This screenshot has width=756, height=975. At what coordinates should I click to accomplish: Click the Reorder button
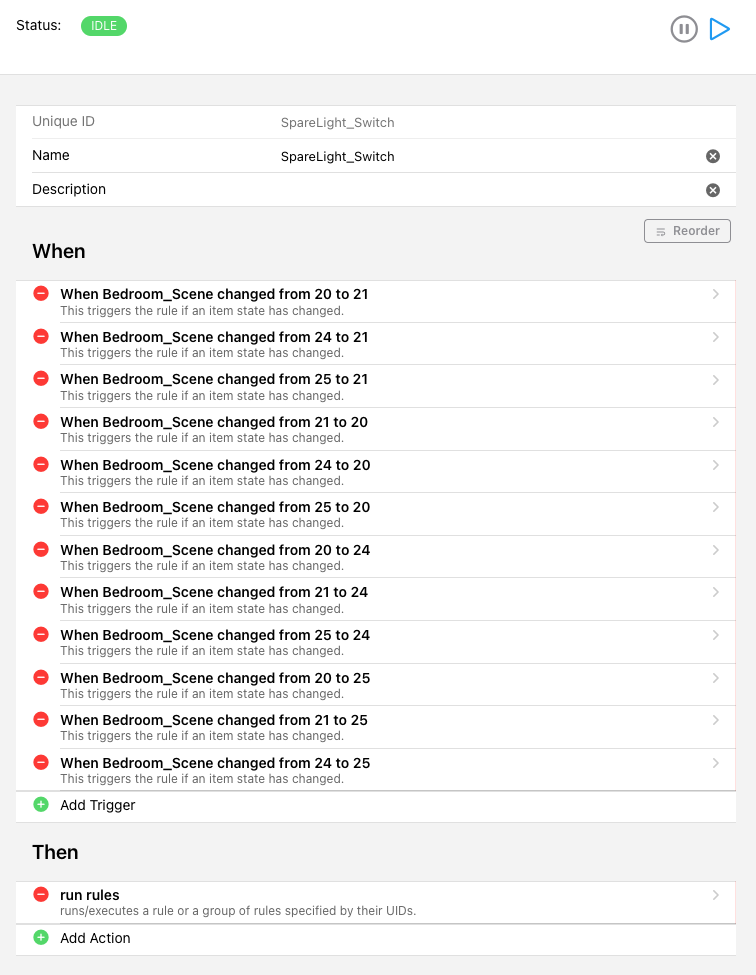click(688, 231)
